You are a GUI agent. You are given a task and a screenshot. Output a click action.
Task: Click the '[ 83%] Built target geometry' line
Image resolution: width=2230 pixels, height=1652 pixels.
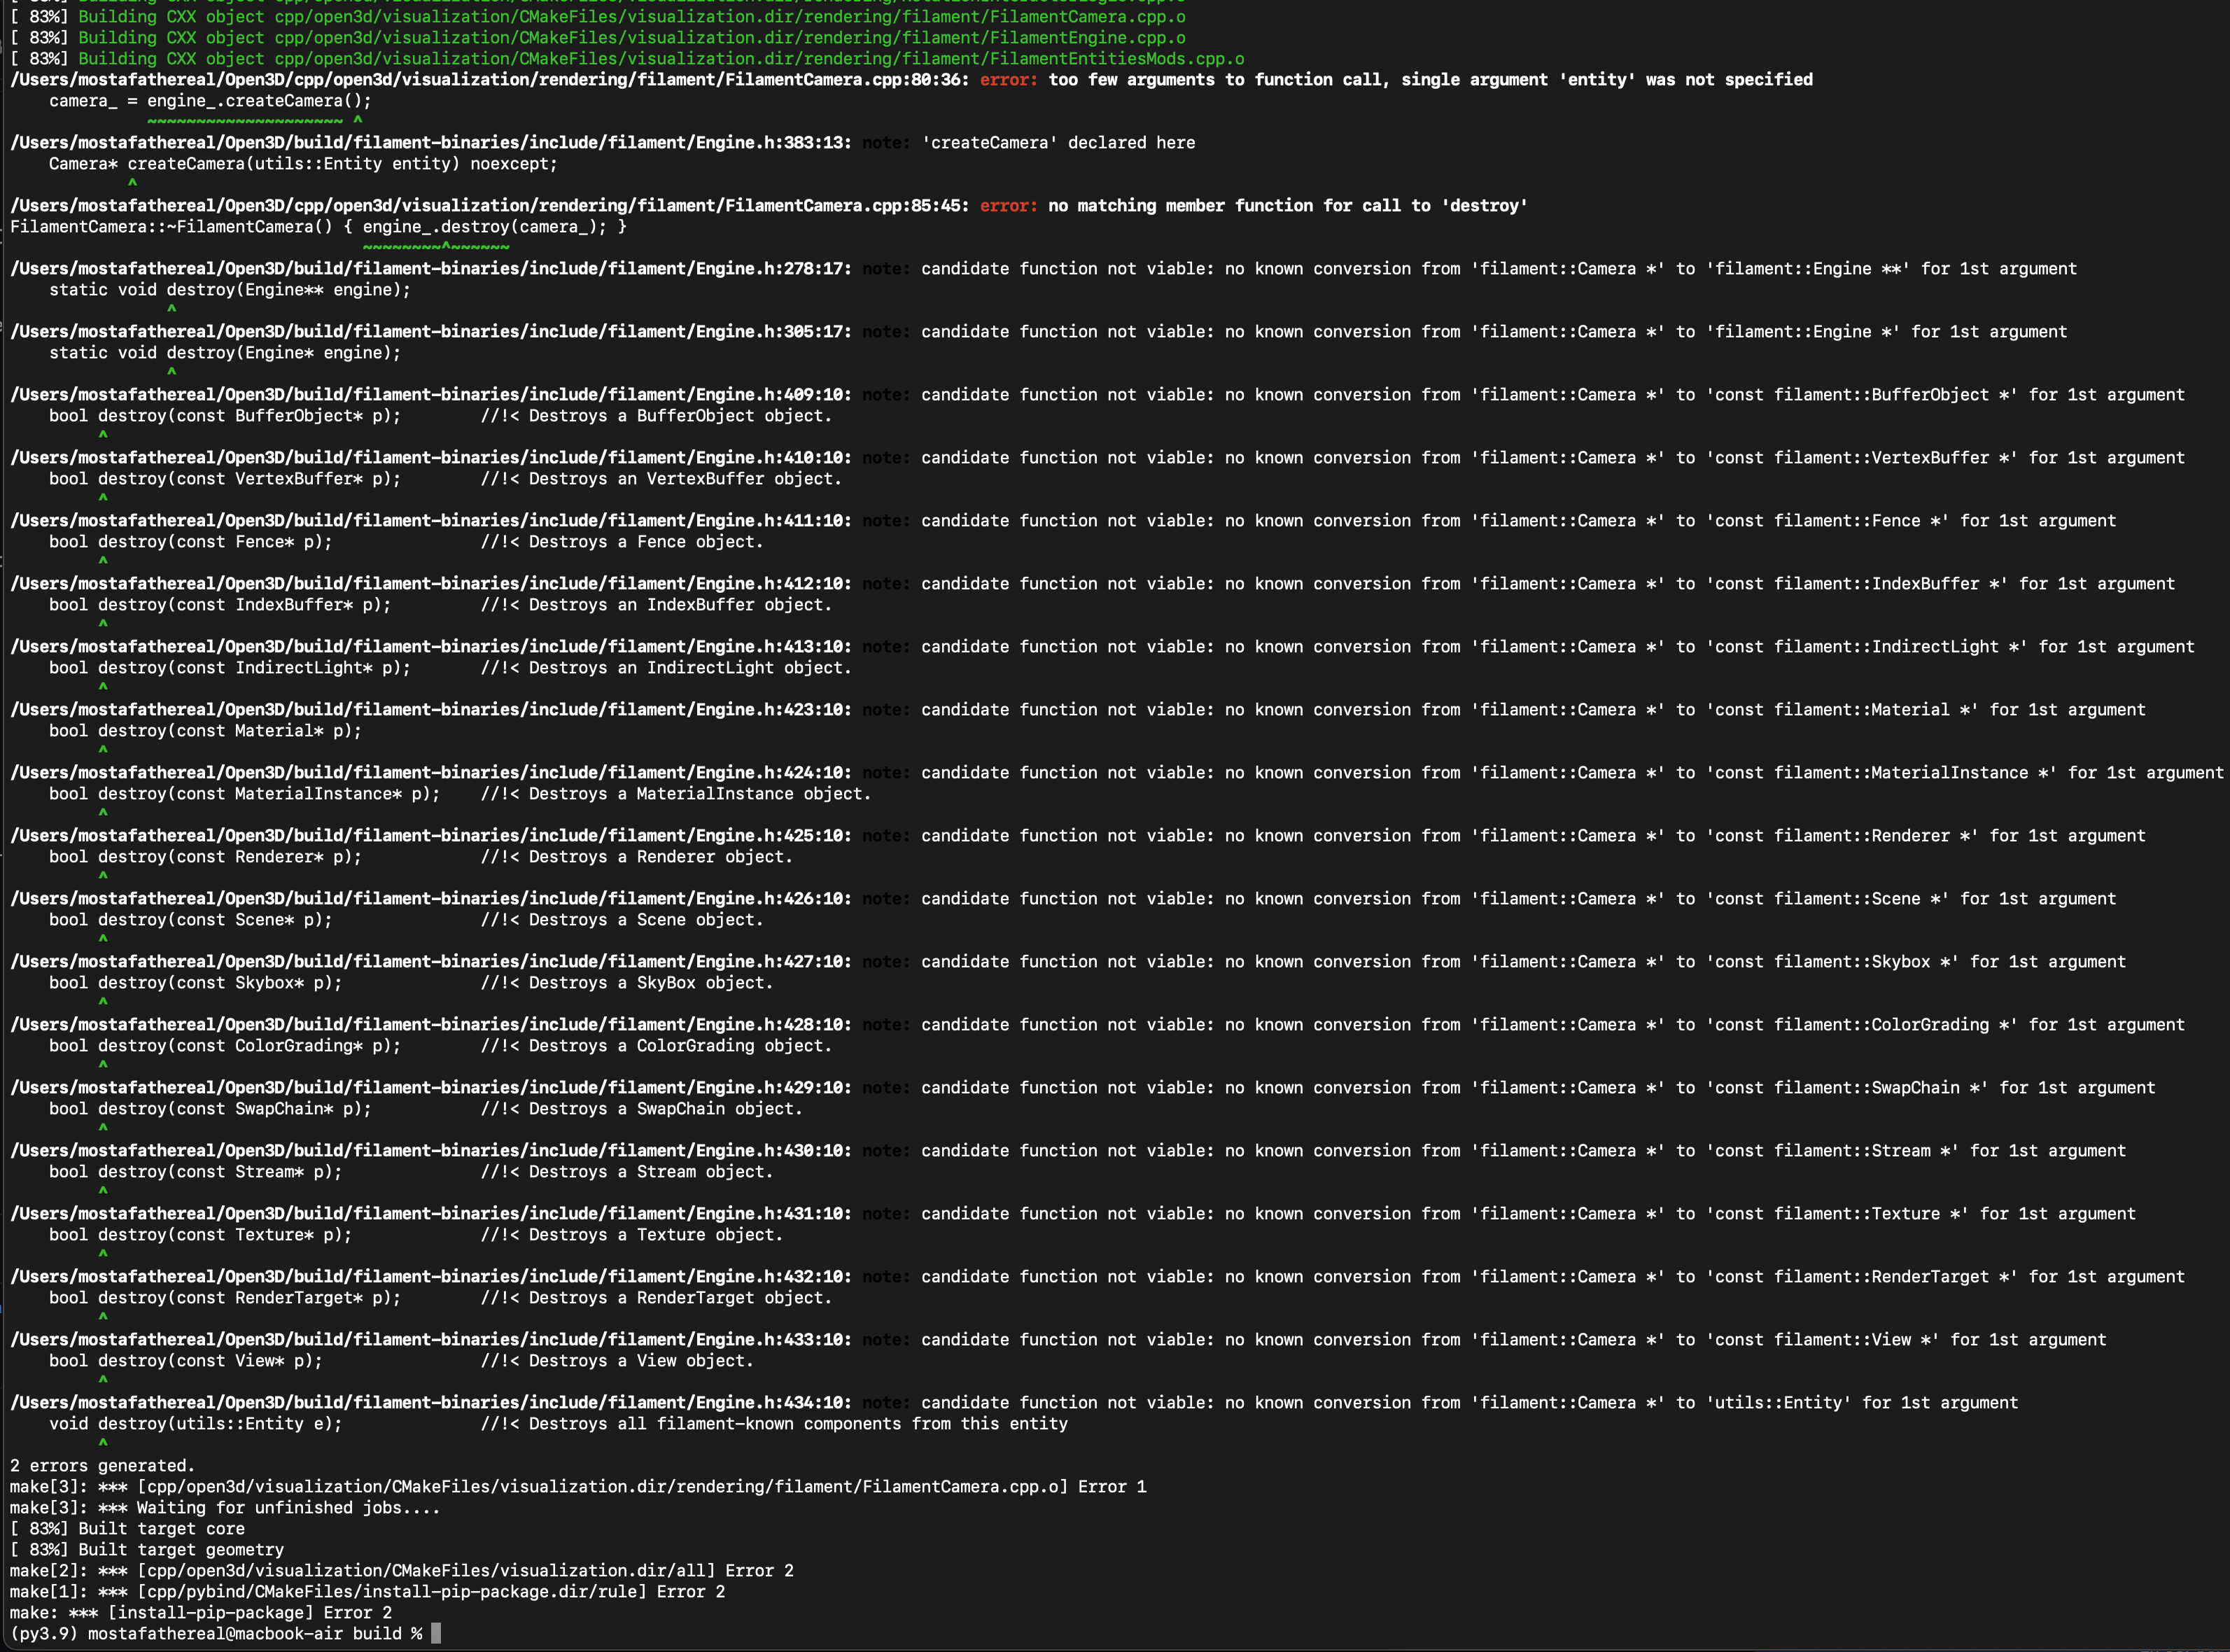146,1549
